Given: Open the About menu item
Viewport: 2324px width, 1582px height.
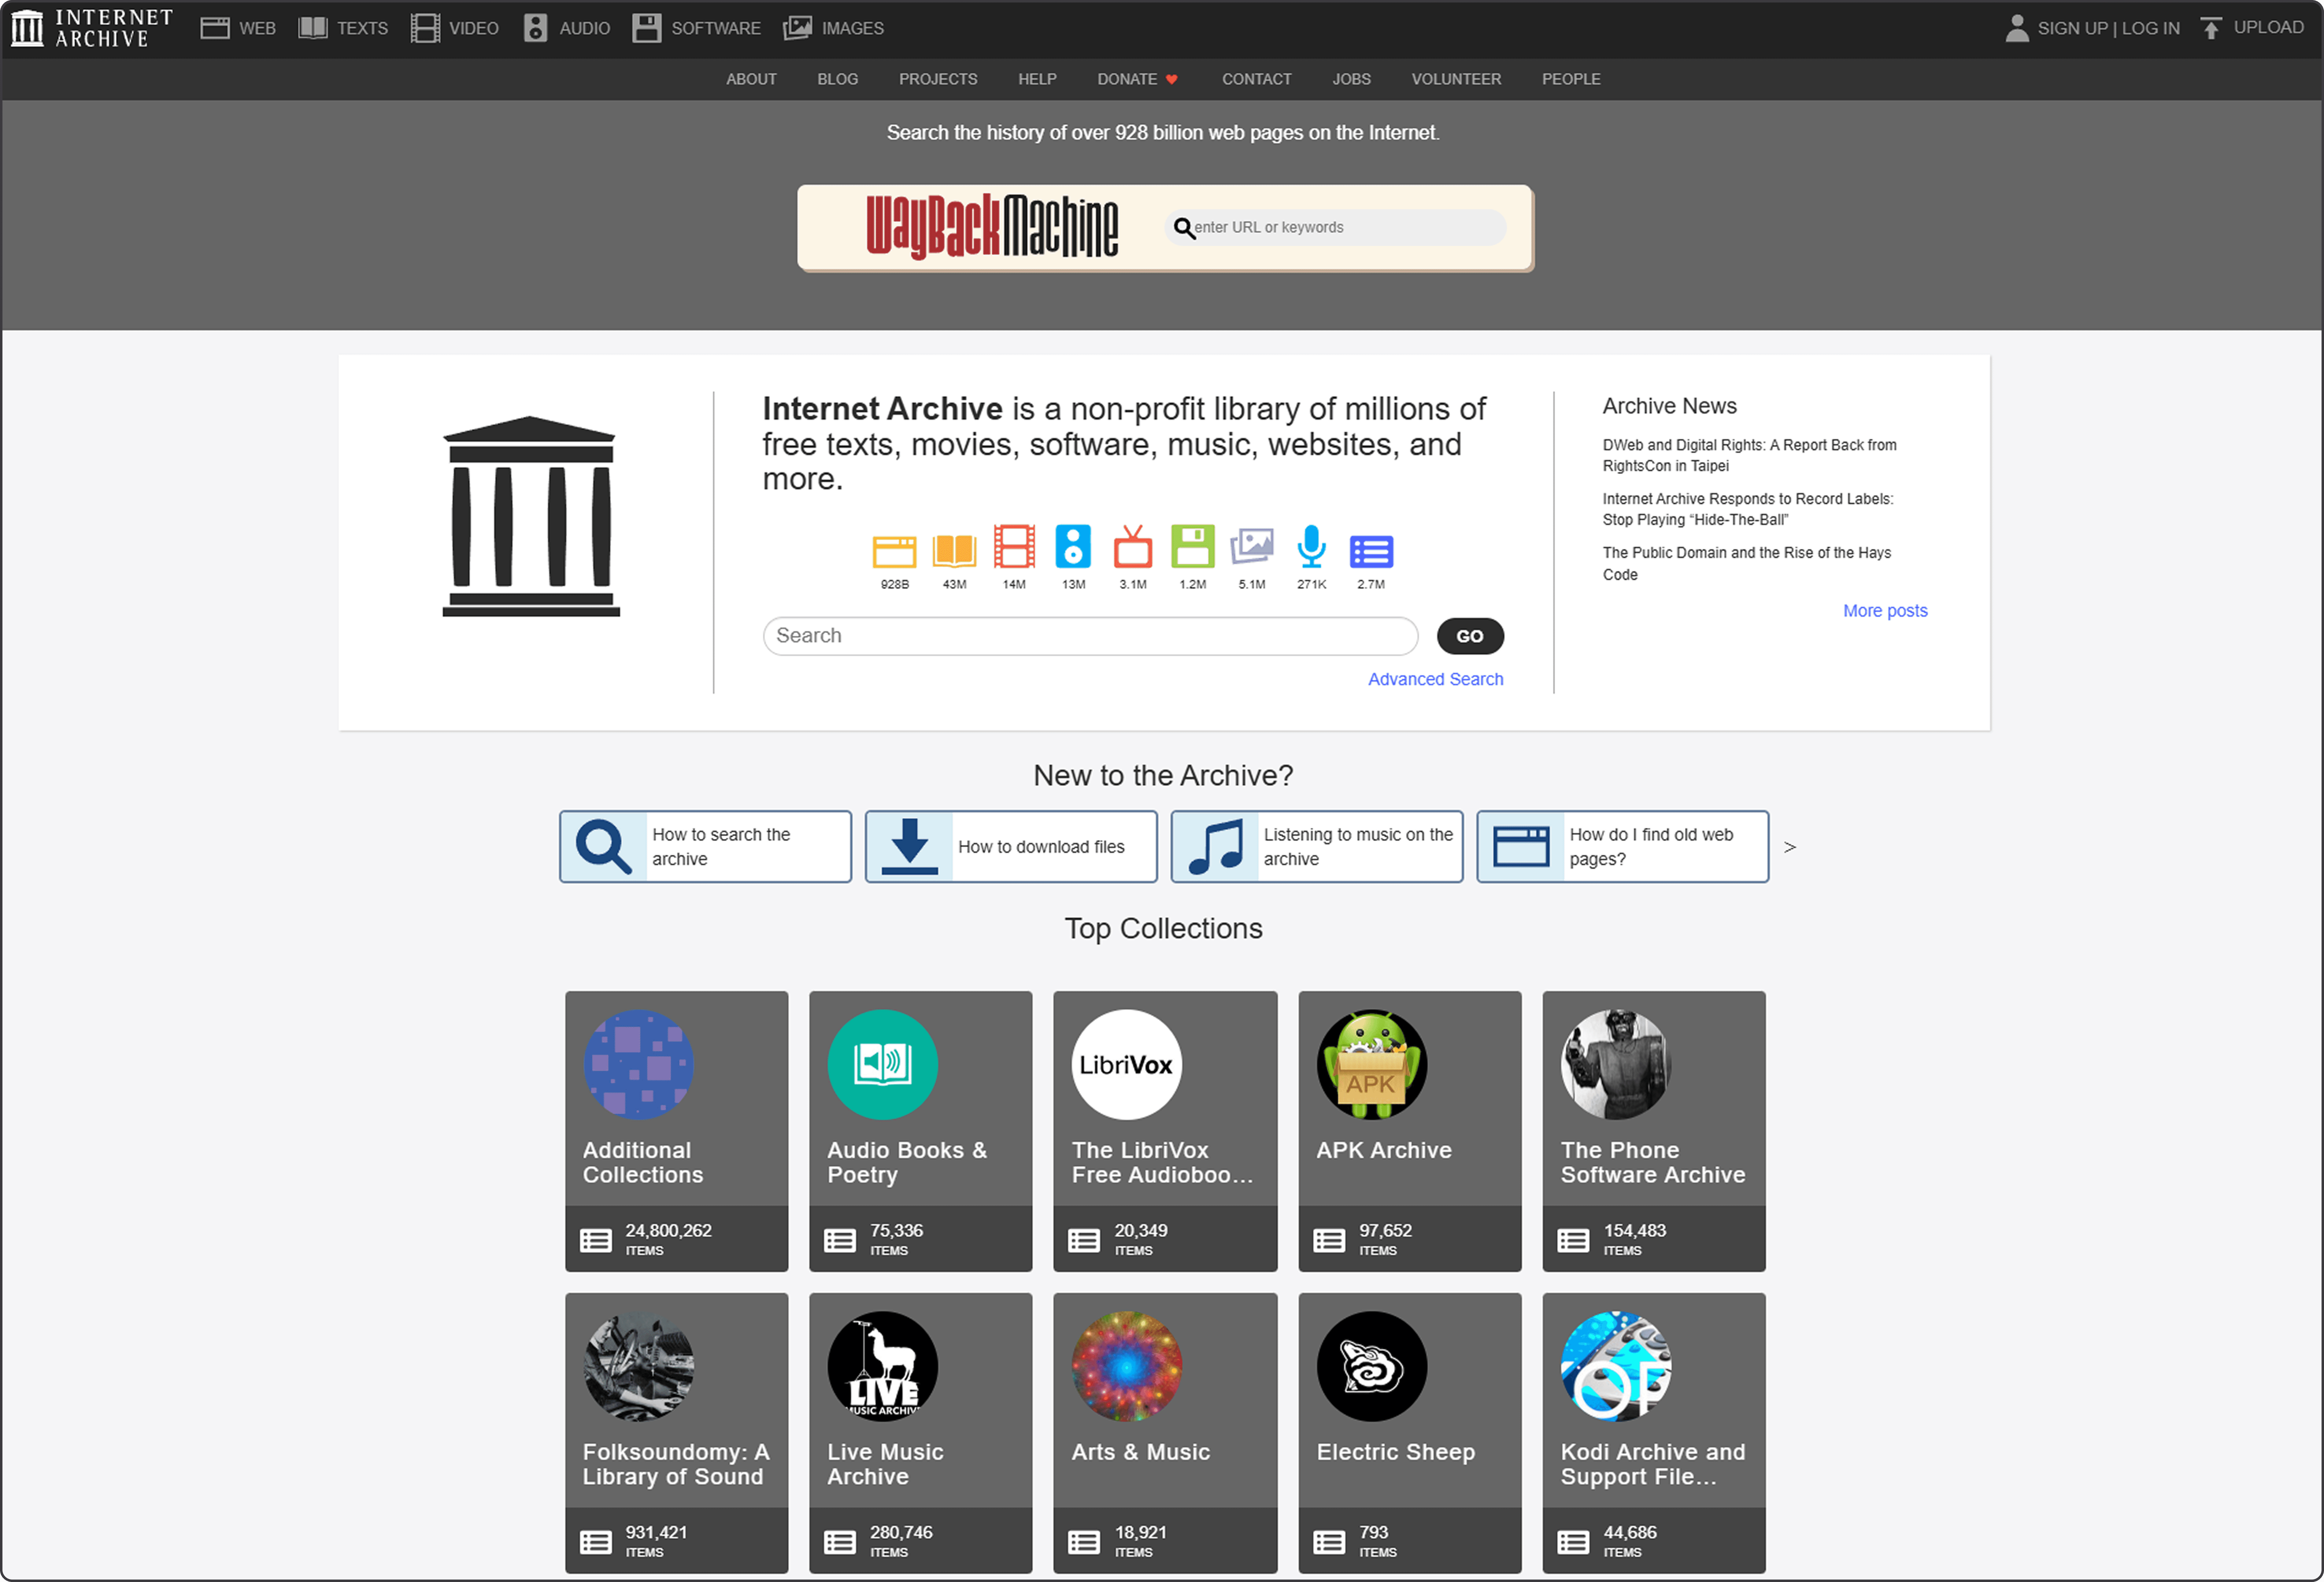Looking at the screenshot, I should tap(751, 79).
